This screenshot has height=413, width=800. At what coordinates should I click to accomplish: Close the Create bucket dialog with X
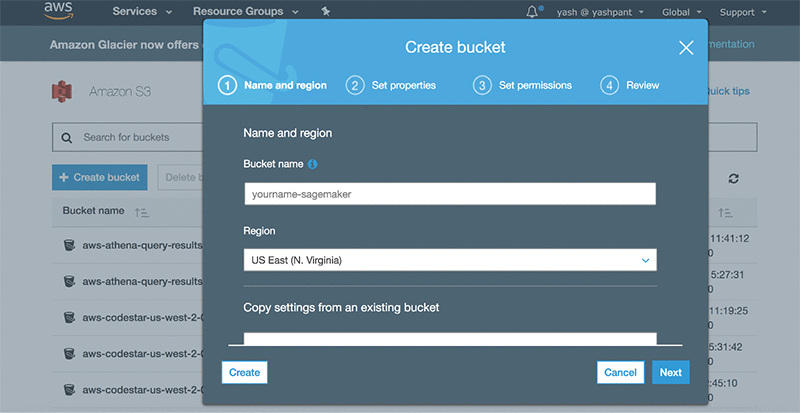pyautogui.click(x=686, y=47)
